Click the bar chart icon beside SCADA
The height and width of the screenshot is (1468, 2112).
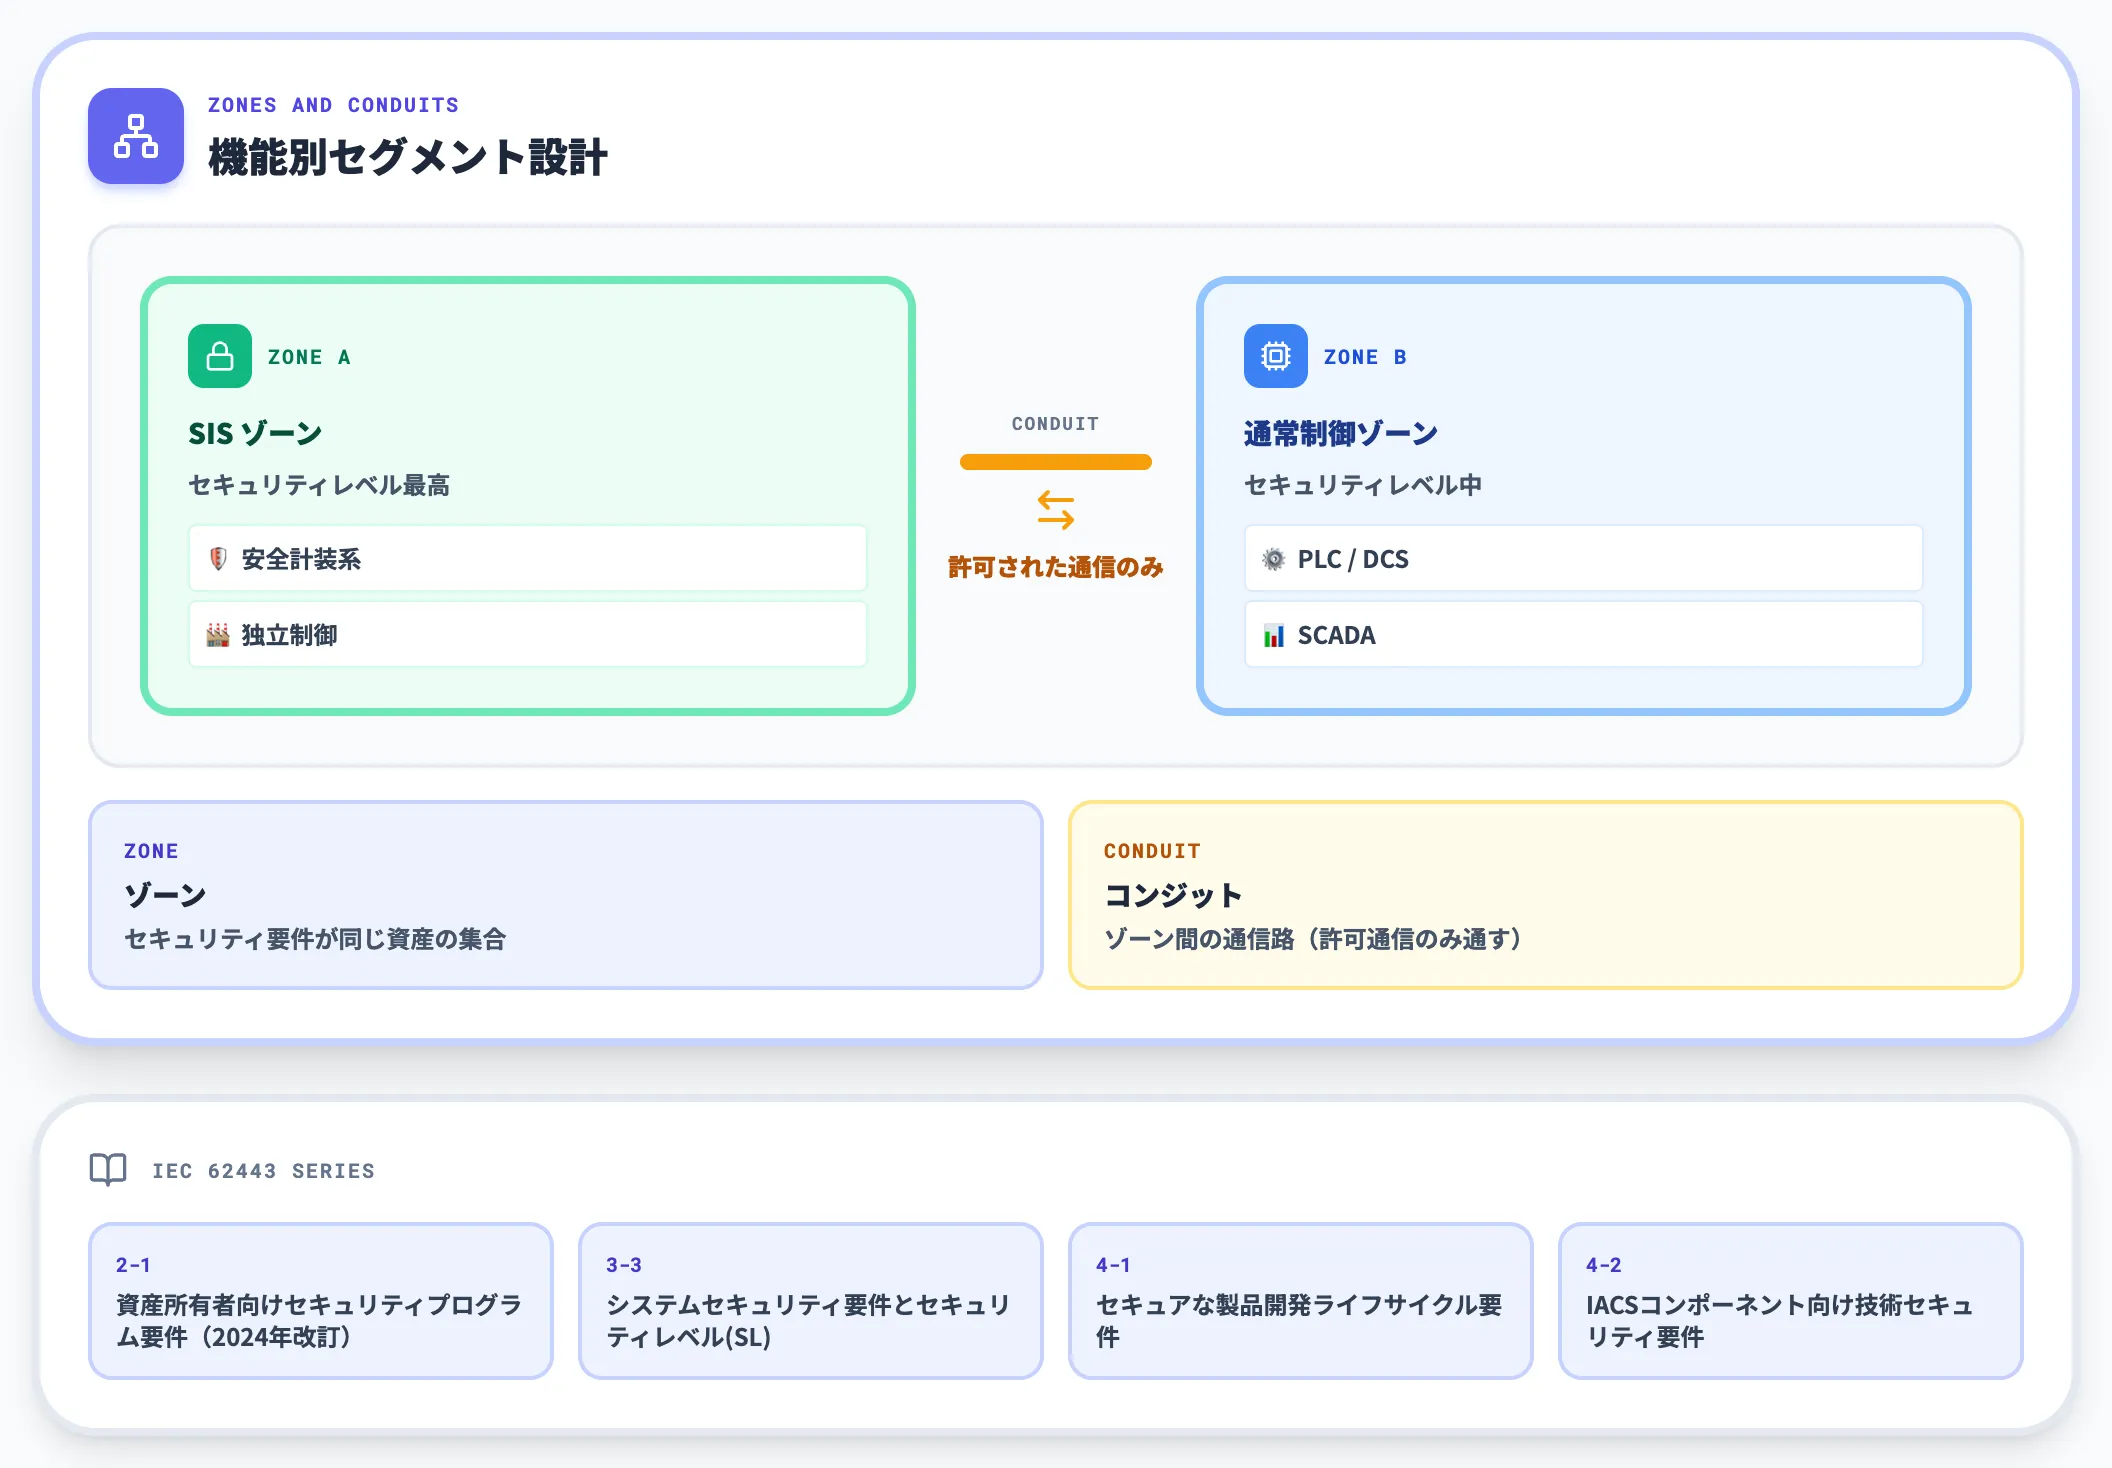pos(1274,635)
